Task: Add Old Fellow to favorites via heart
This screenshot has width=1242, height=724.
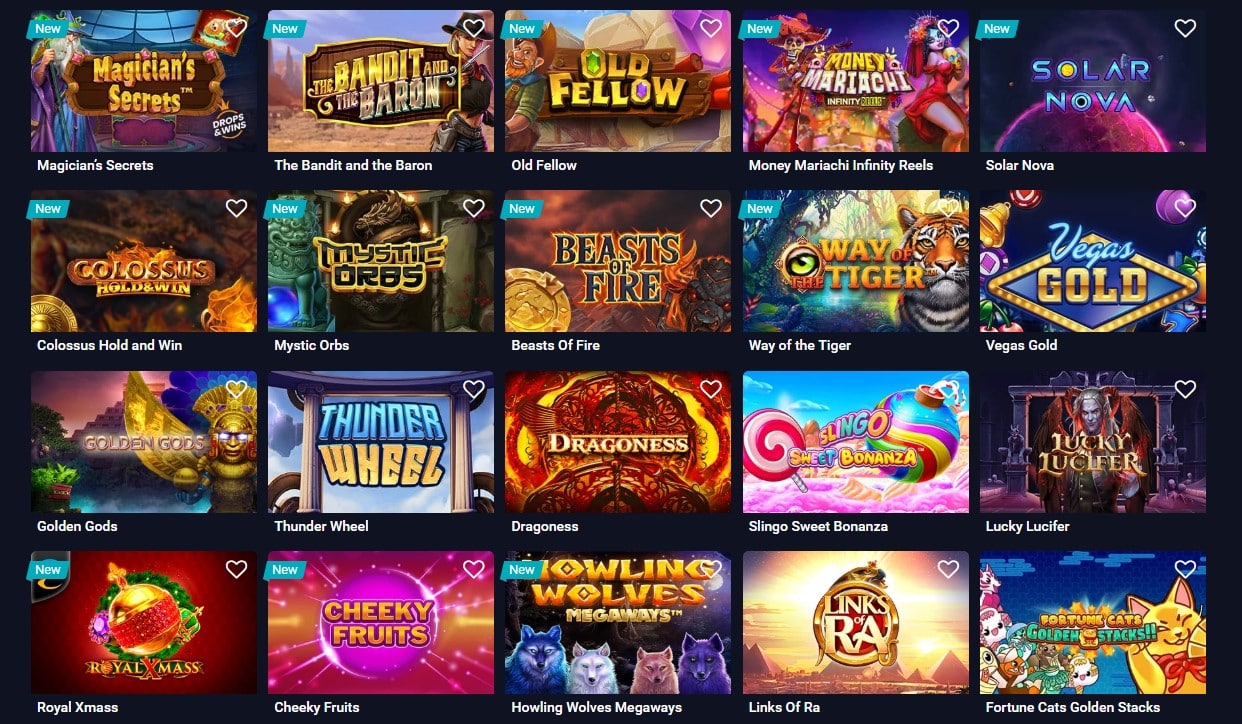Action: (711, 28)
